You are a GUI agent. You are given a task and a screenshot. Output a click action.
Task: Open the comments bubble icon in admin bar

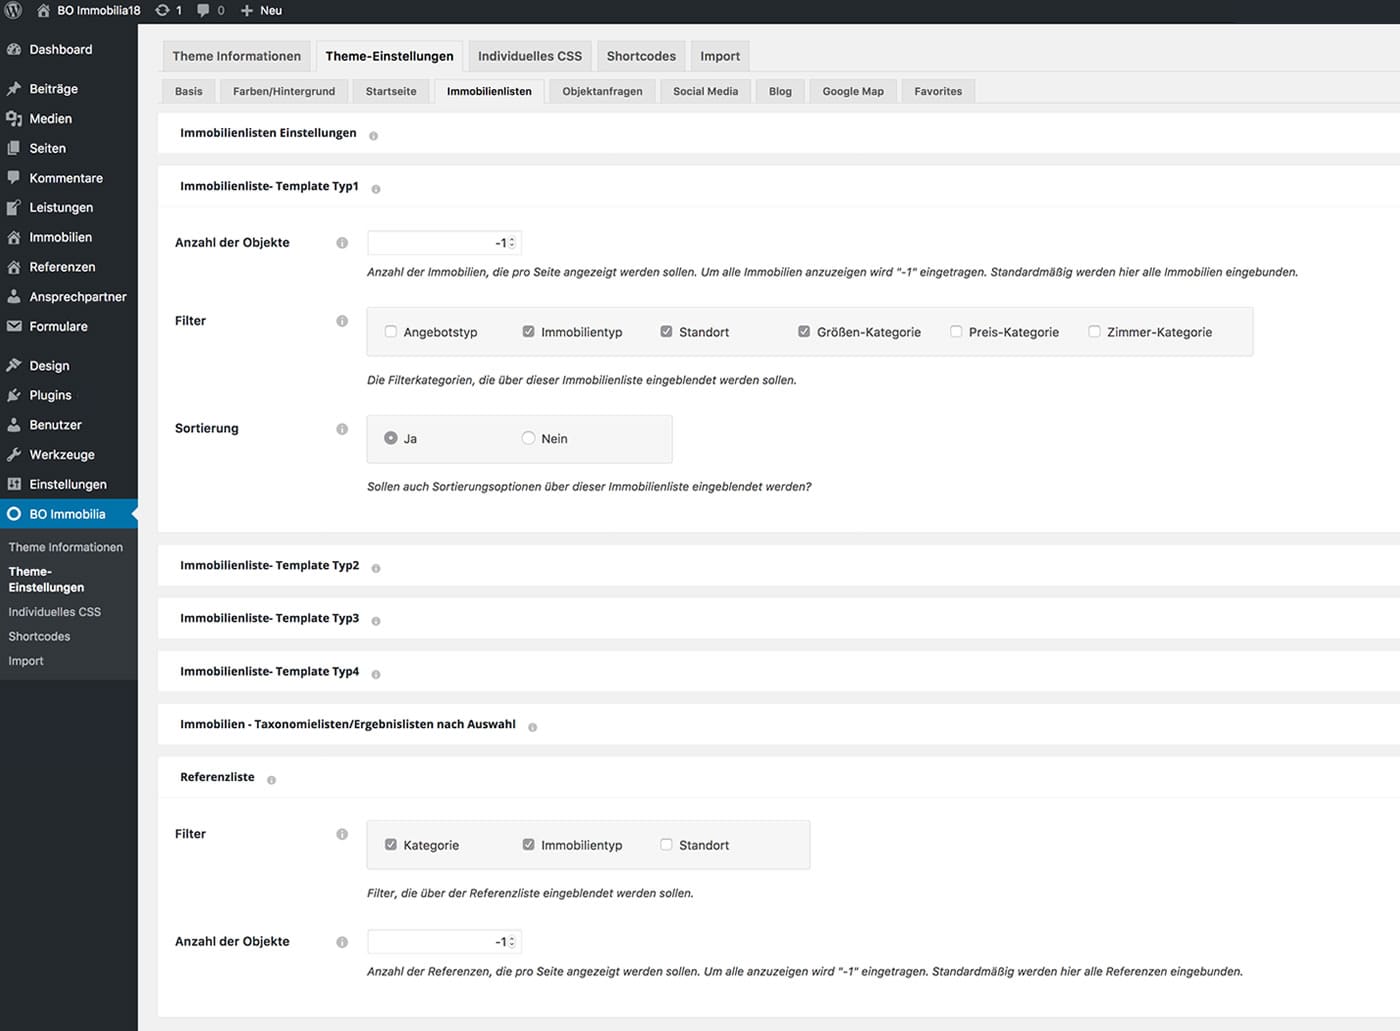click(204, 10)
